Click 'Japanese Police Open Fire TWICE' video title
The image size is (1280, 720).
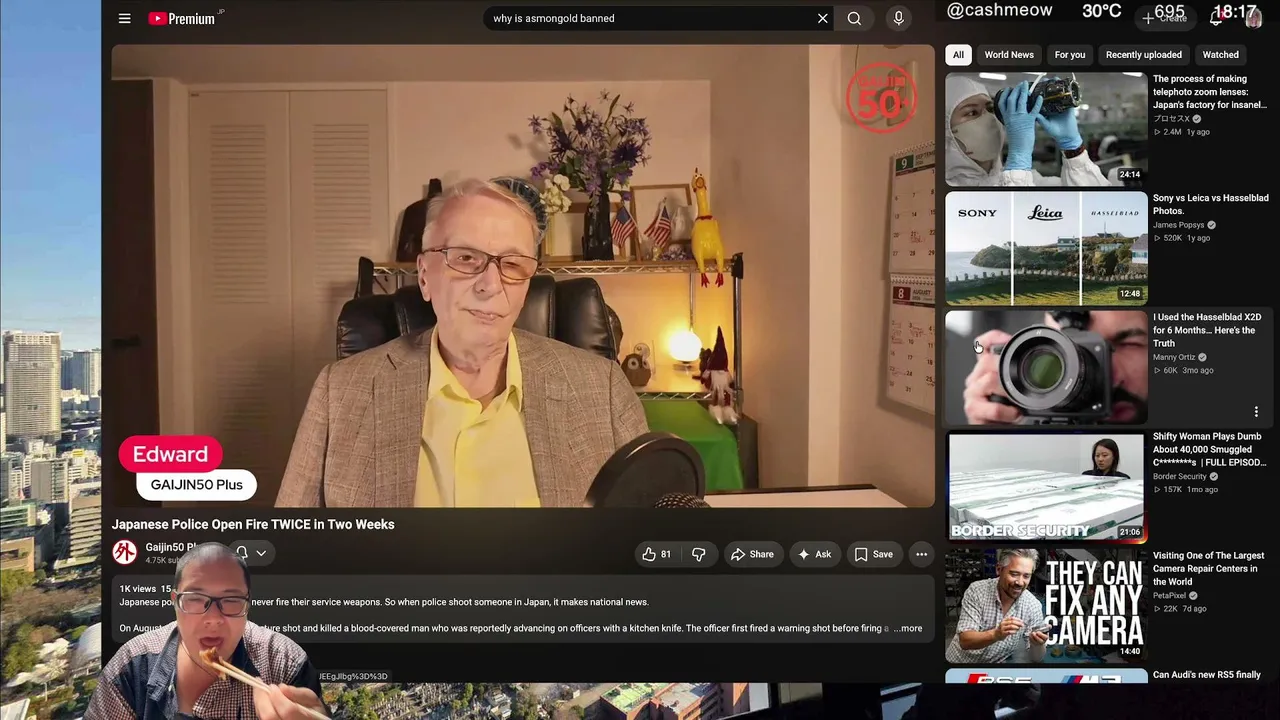[253, 524]
